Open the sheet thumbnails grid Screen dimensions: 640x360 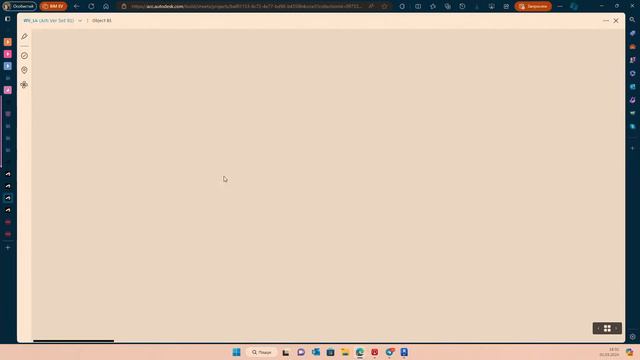607,328
